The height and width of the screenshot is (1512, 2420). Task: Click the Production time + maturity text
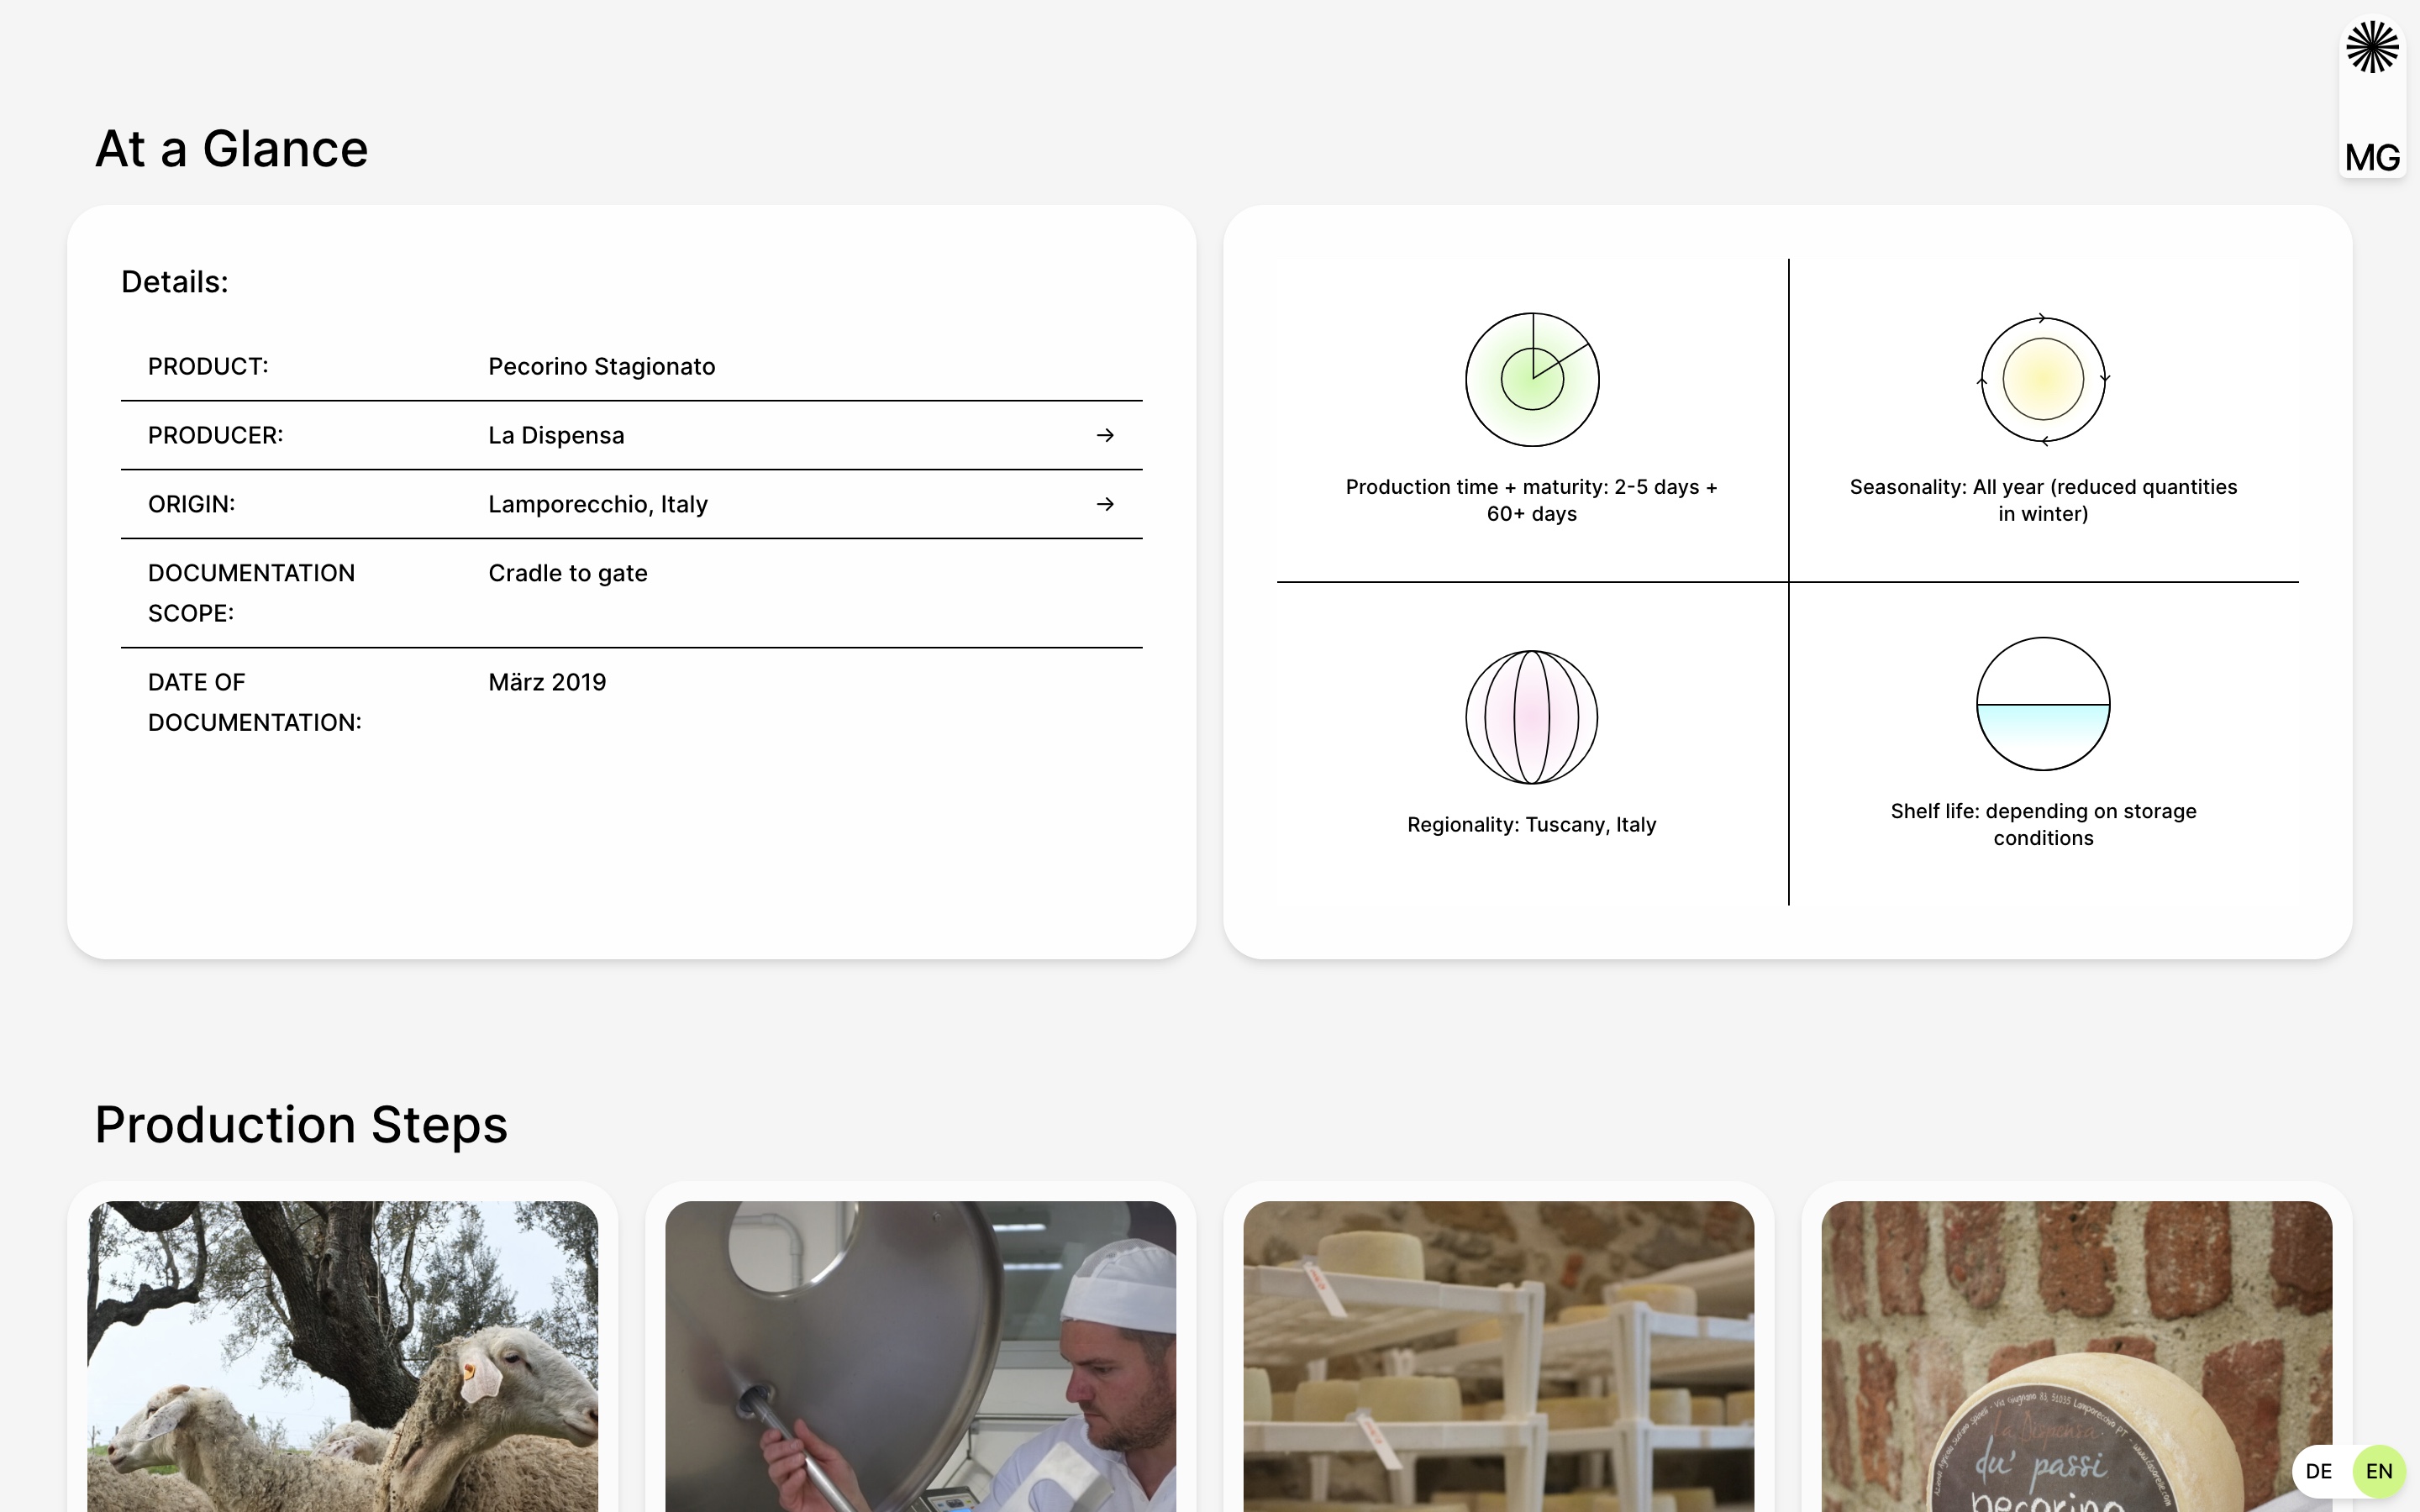(x=1532, y=500)
